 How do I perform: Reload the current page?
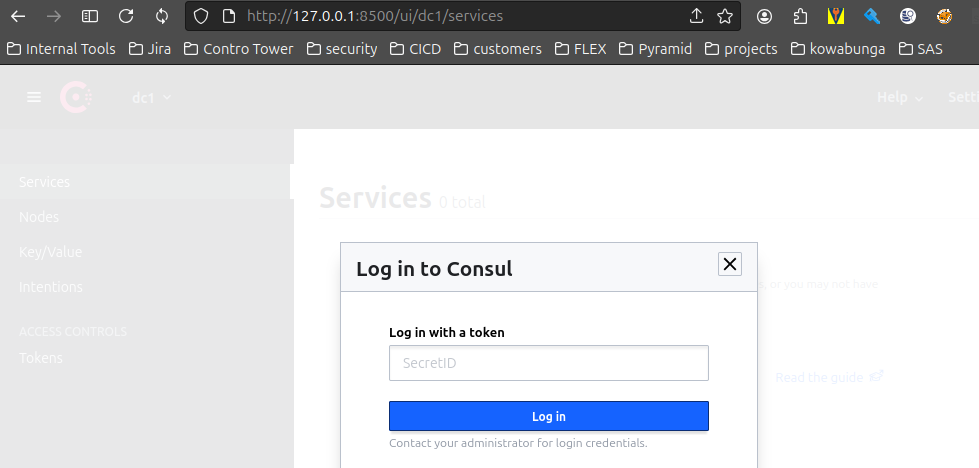tap(126, 16)
